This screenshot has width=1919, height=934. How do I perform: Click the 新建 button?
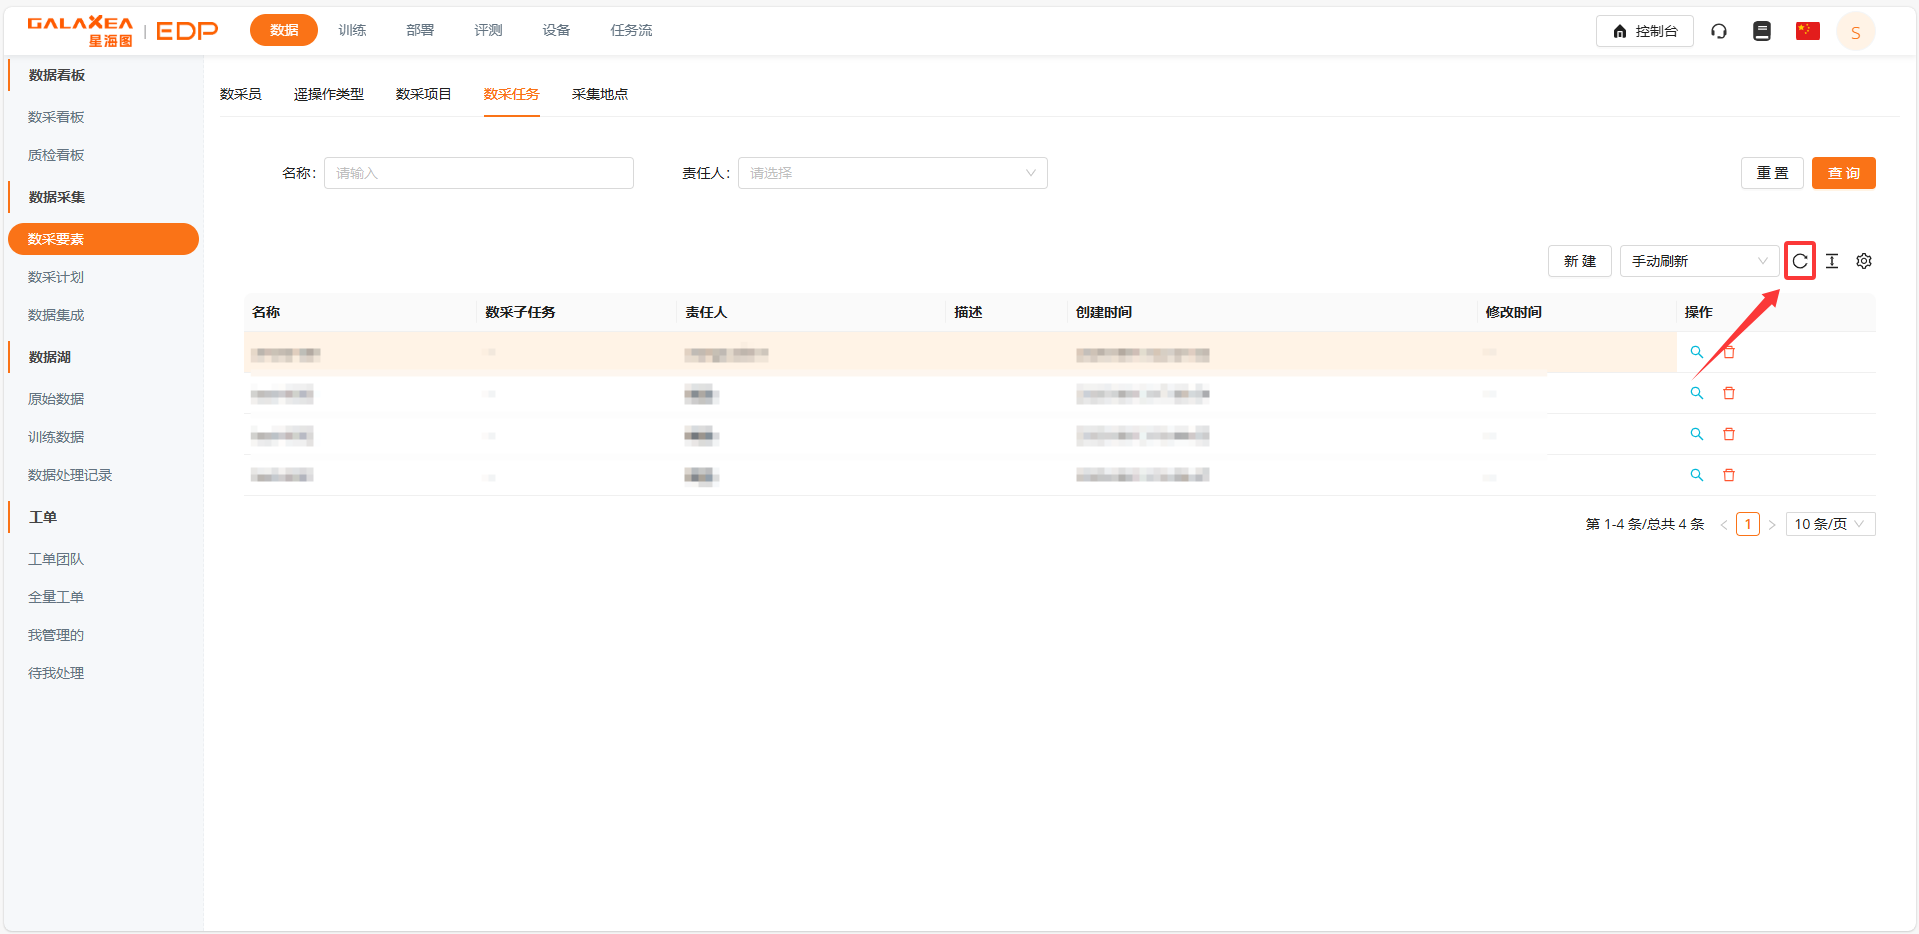(1579, 261)
